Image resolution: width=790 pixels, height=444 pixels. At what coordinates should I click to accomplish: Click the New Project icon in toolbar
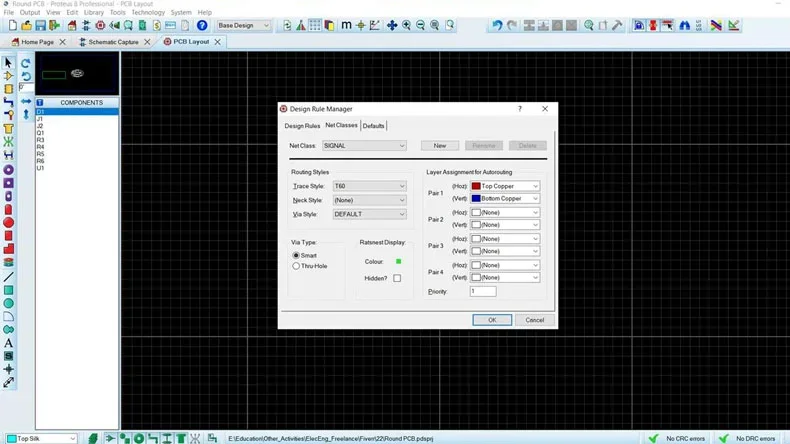13,25
